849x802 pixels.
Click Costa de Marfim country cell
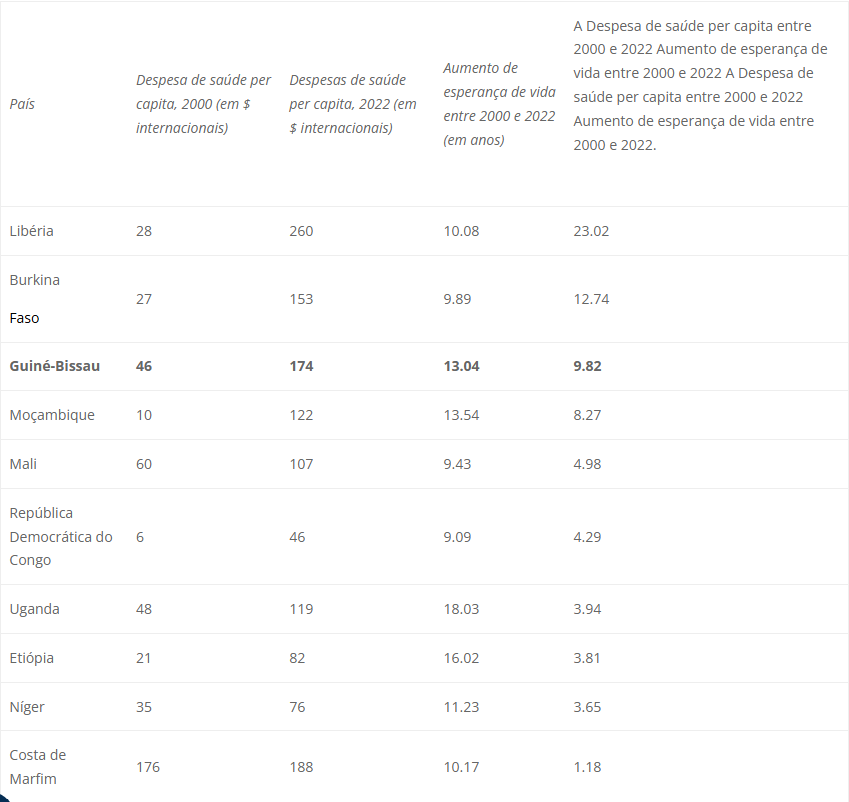[38, 767]
